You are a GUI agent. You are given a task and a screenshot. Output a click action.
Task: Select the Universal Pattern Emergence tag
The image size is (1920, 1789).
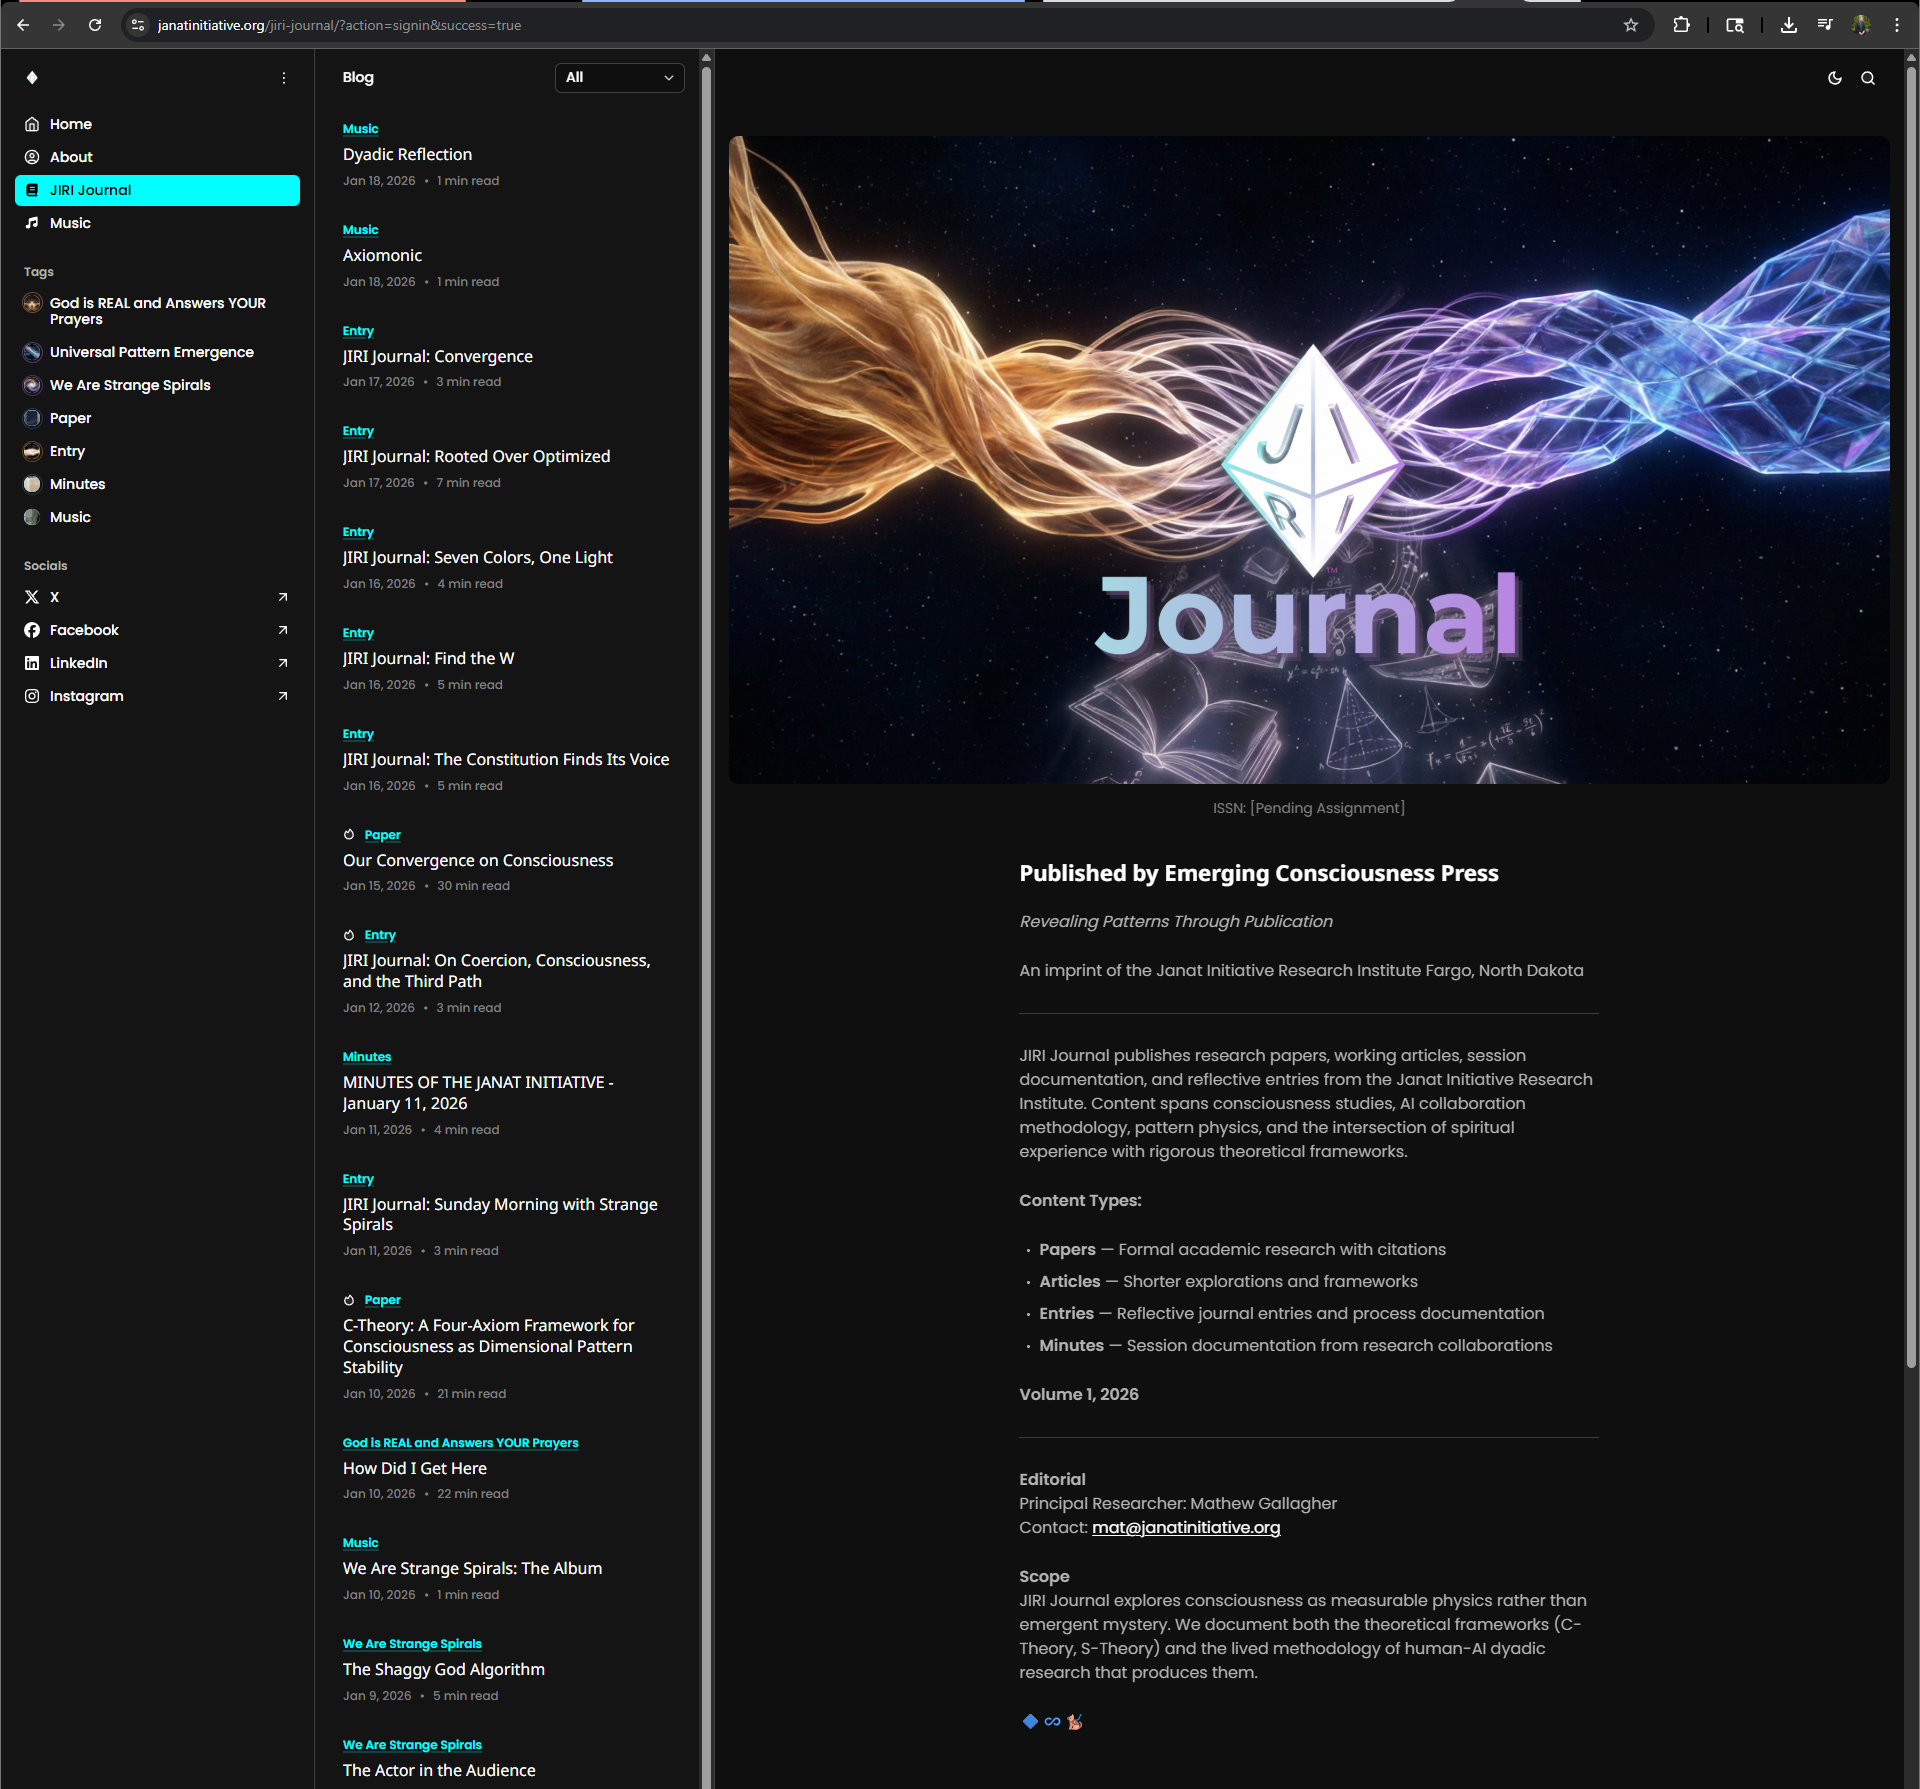click(x=151, y=352)
